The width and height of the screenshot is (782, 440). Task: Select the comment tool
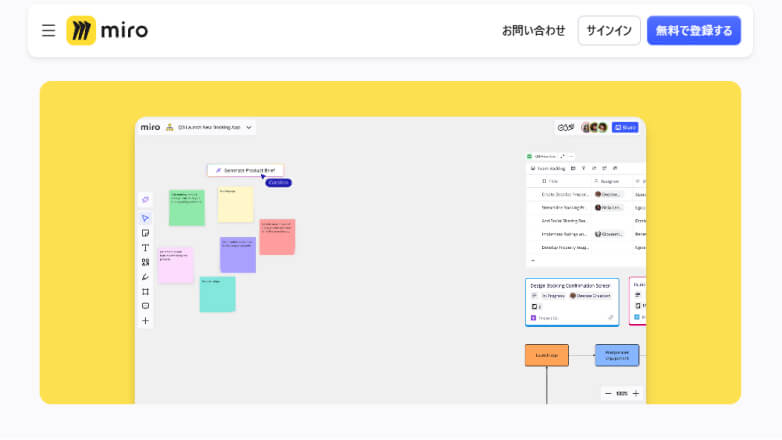145,306
